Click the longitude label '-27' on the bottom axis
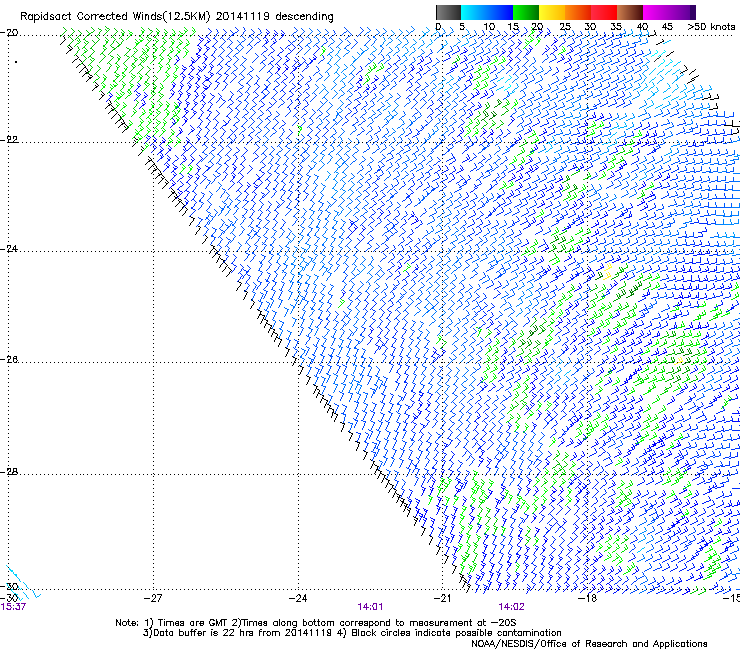Image resolution: width=740 pixels, height=650 pixels. pos(153,598)
